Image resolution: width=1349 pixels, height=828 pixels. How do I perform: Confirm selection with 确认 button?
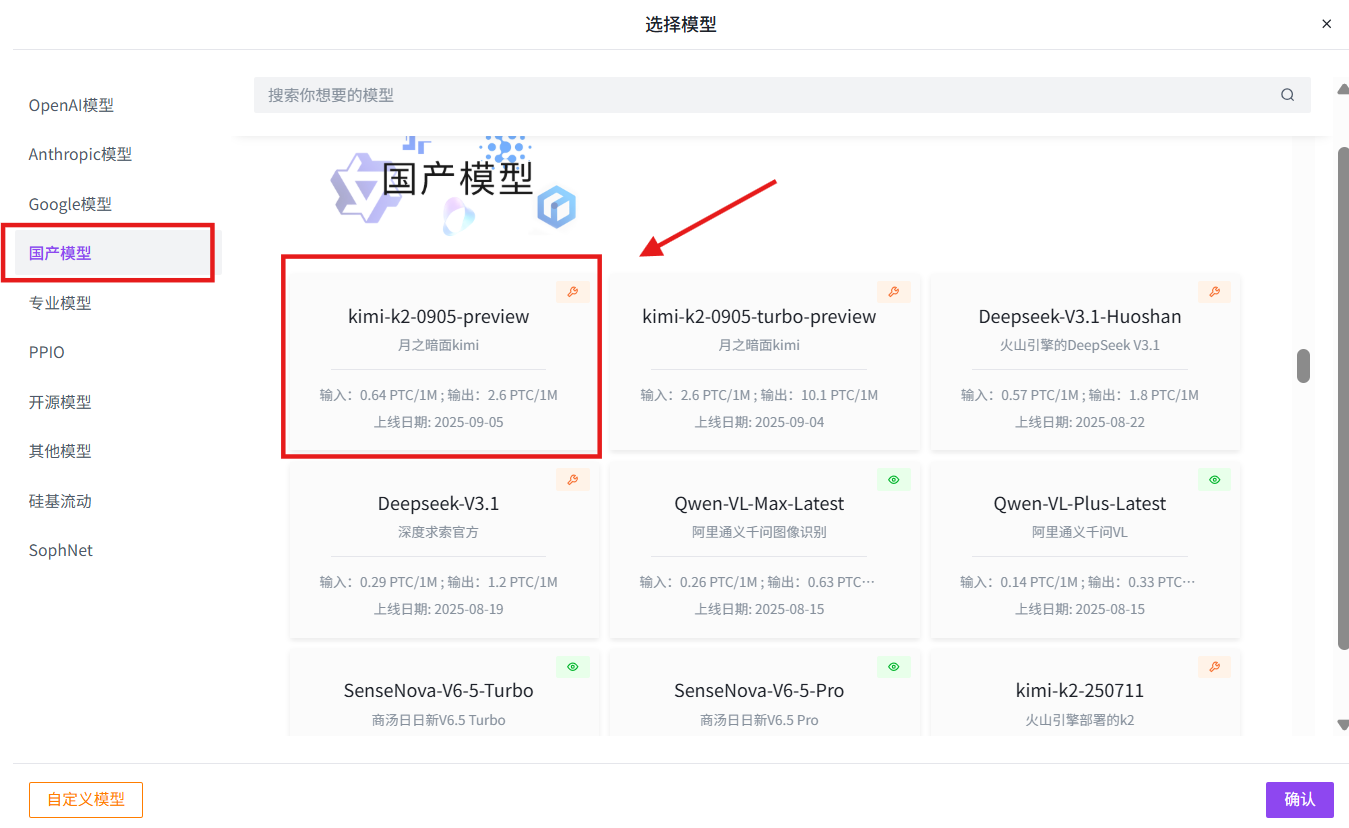click(1300, 800)
